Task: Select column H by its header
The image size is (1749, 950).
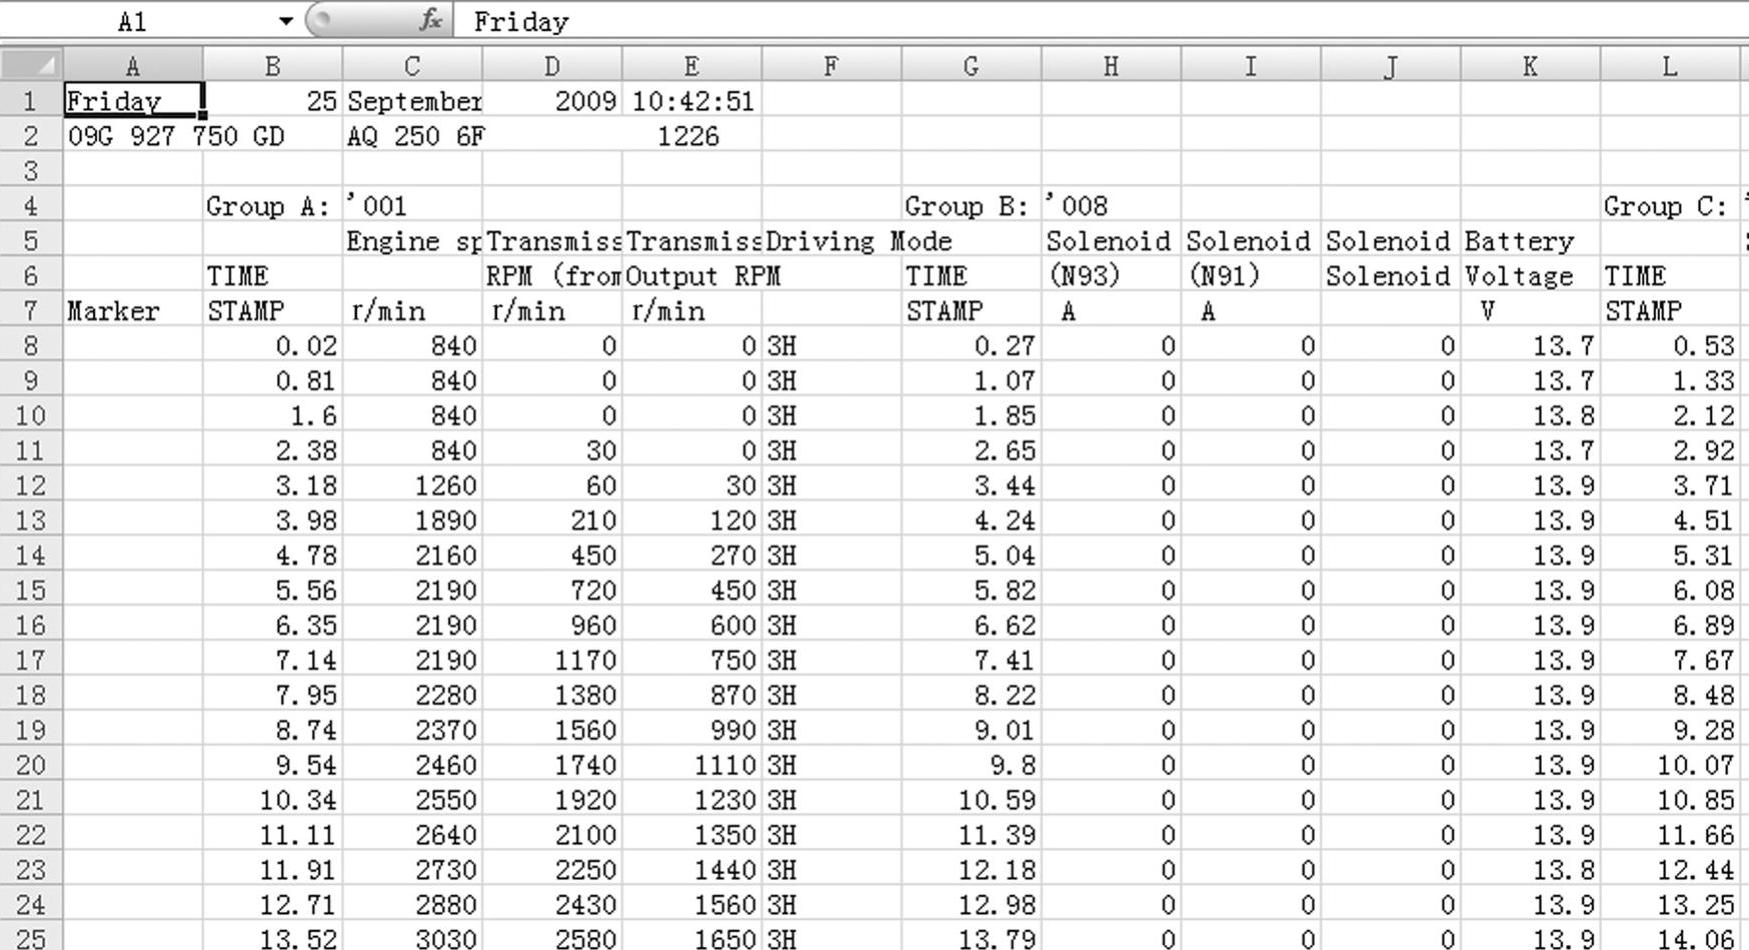Action: pyautogui.click(x=1111, y=66)
